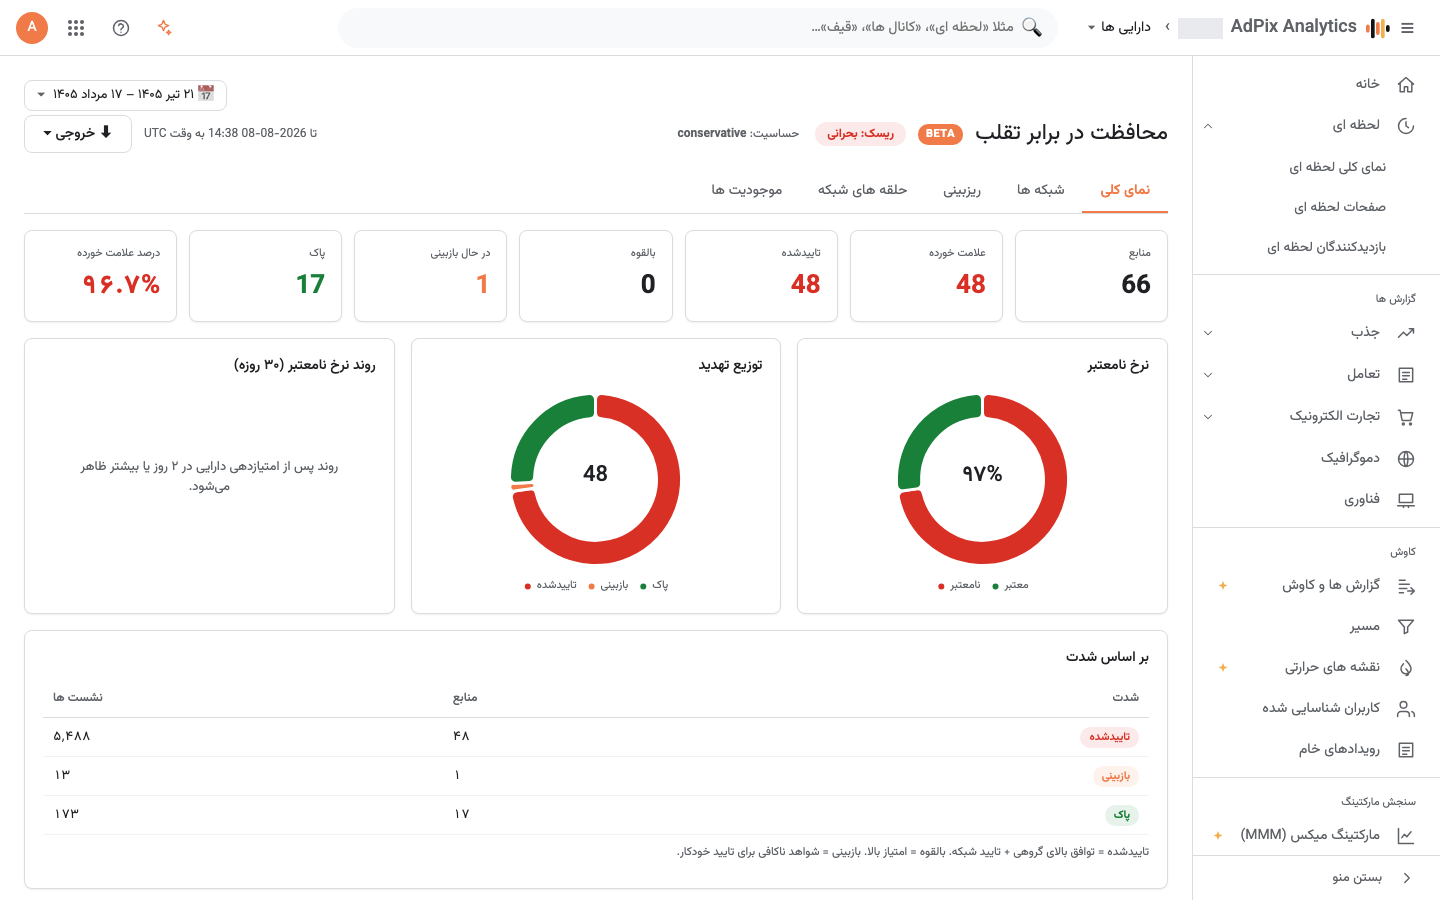The height and width of the screenshot is (900, 1440).
Task: Click the ریسک: بحرانی risk badge
Action: [861, 134]
